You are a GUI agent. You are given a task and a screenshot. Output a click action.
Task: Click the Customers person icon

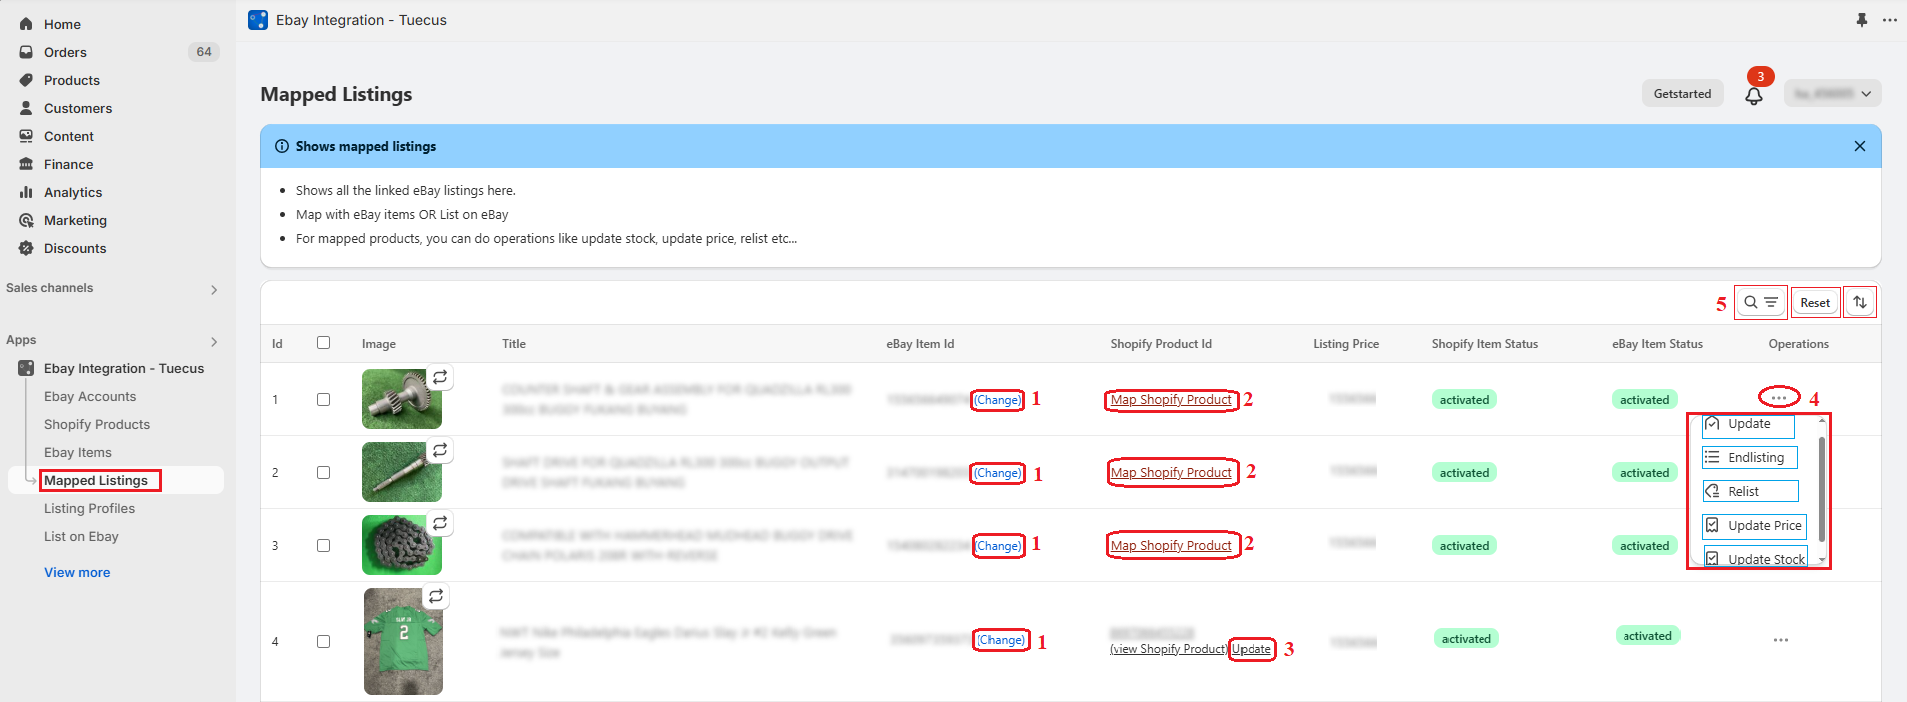tap(26, 108)
